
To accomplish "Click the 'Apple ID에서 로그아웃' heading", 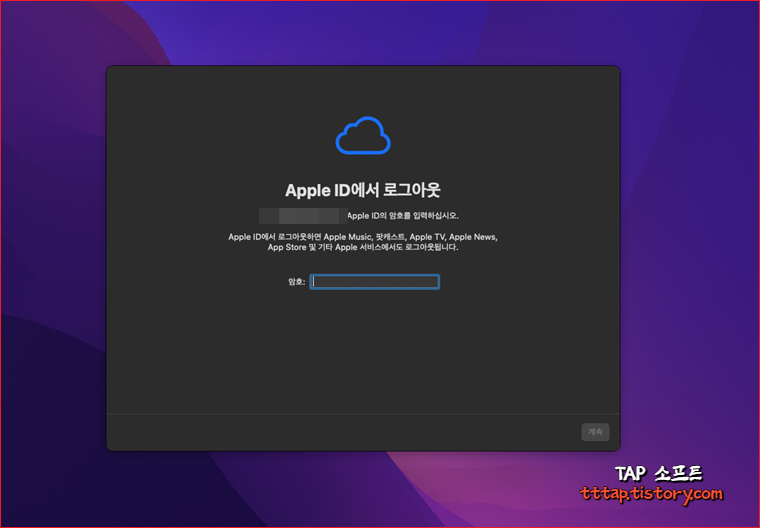I will (x=363, y=190).
